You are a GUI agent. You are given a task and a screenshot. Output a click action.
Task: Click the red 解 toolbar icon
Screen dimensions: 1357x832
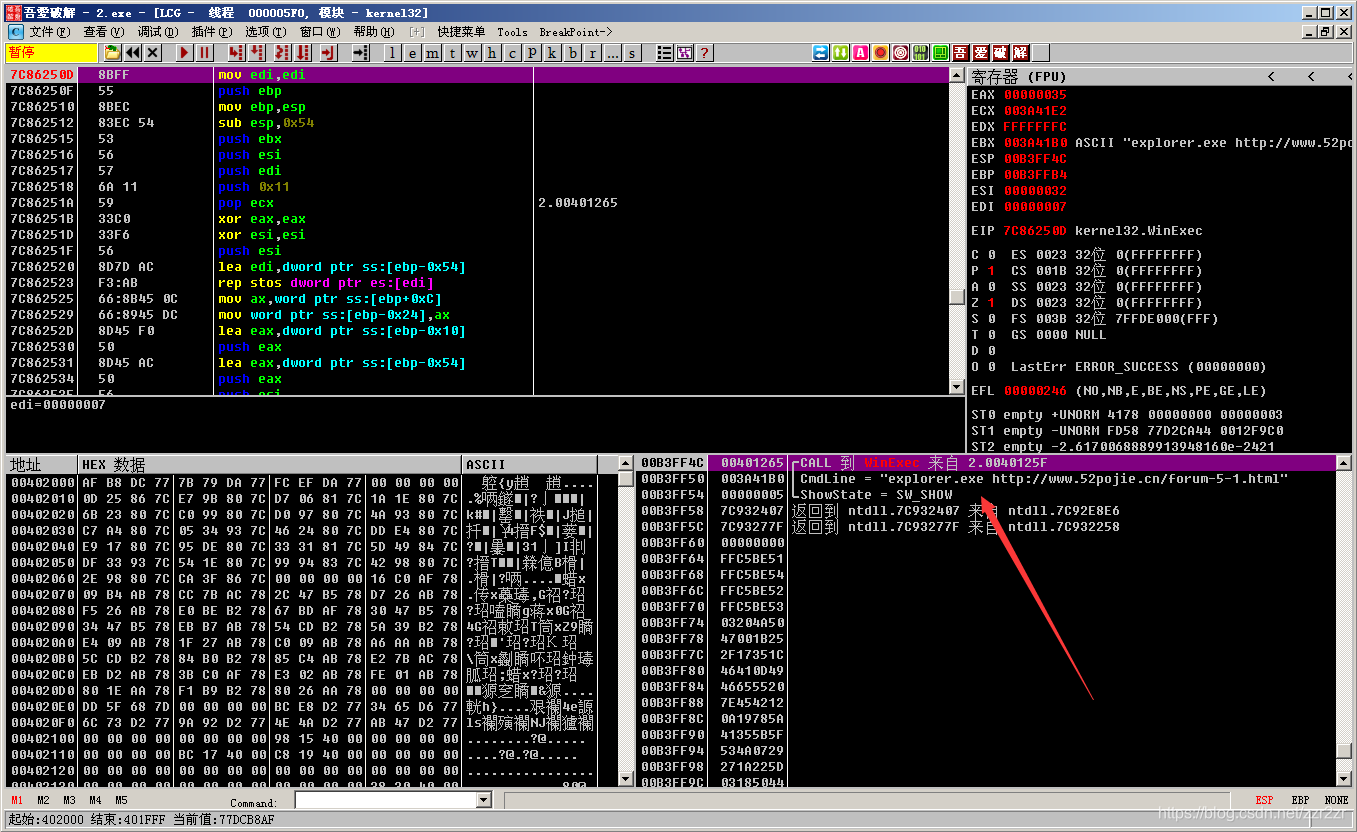[x=1019, y=53]
